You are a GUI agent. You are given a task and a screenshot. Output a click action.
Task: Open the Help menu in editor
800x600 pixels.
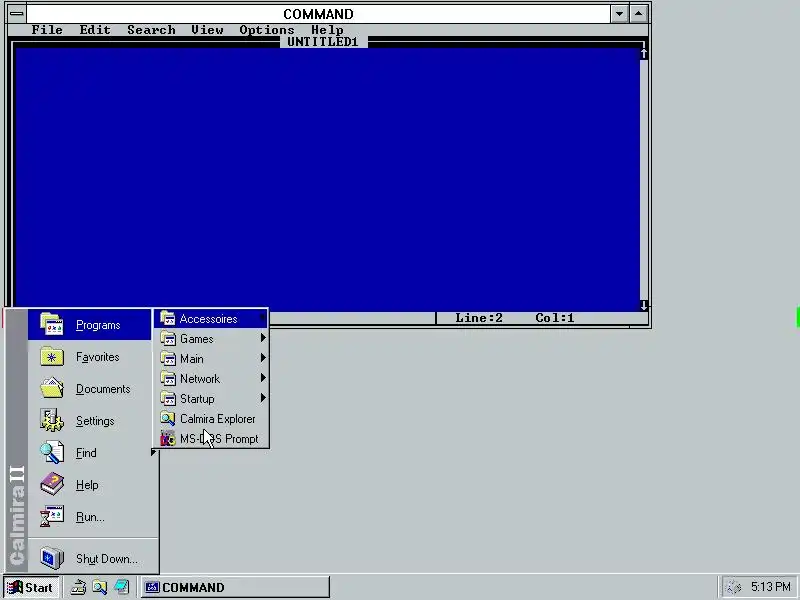click(327, 30)
